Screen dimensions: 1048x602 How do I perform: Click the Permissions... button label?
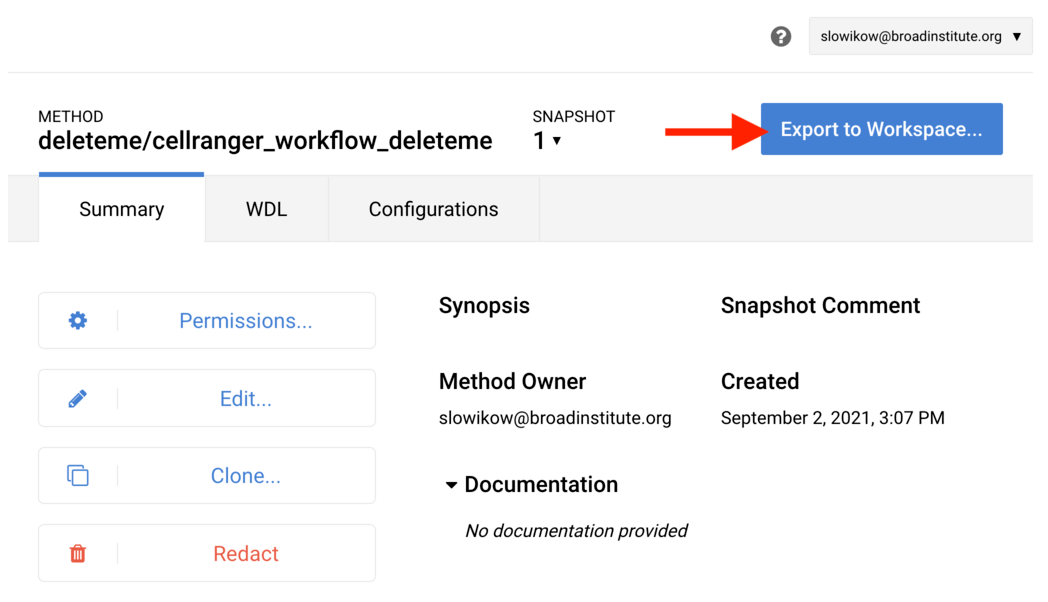pos(246,321)
